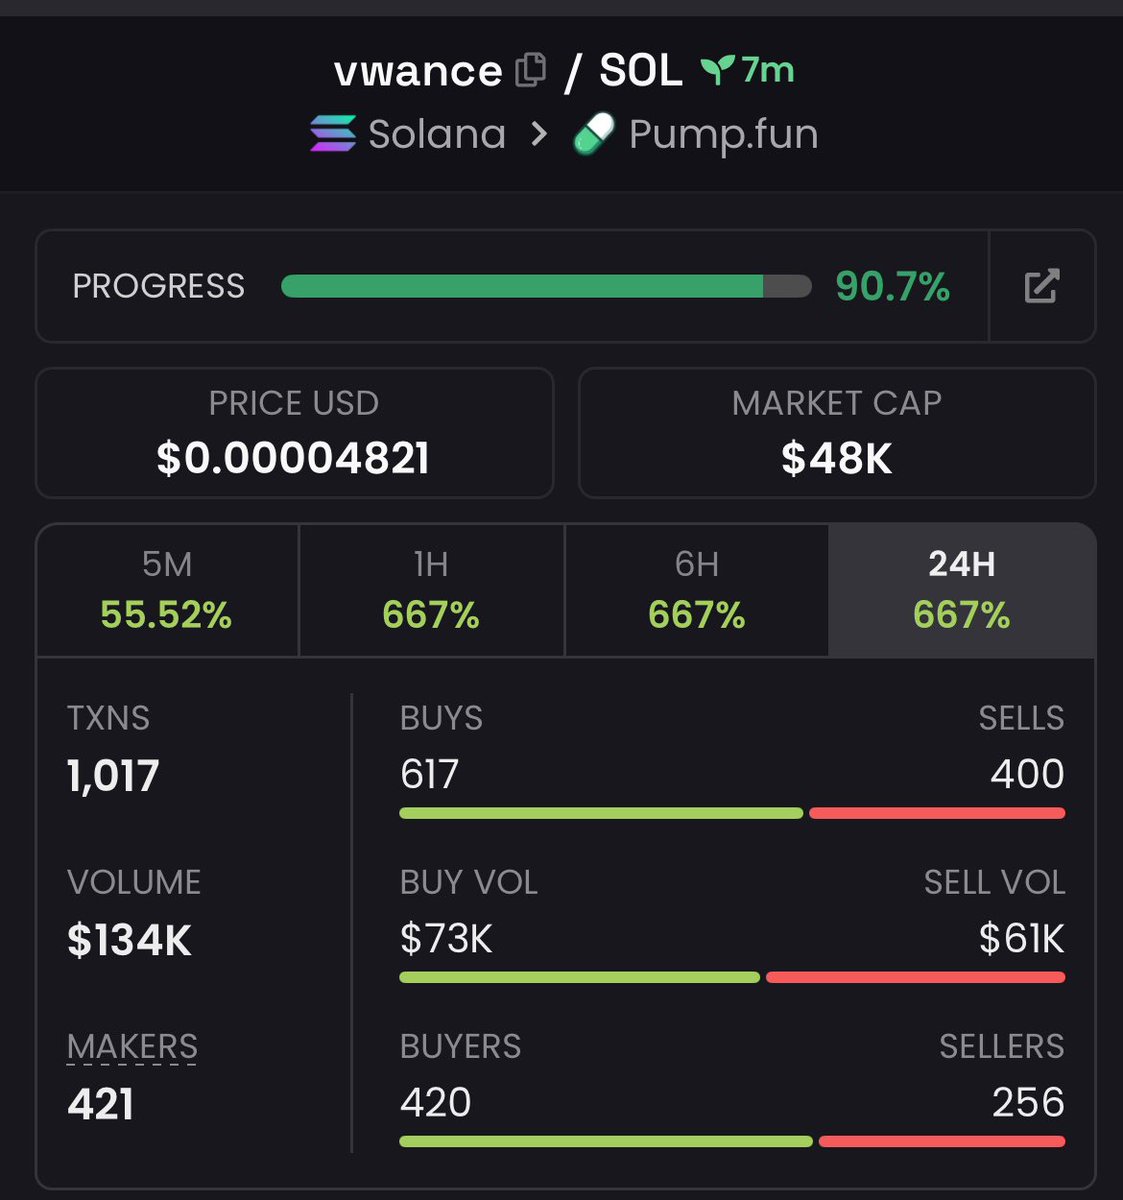Click the underlined MAKERS label
The image size is (1123, 1200).
132,1047
